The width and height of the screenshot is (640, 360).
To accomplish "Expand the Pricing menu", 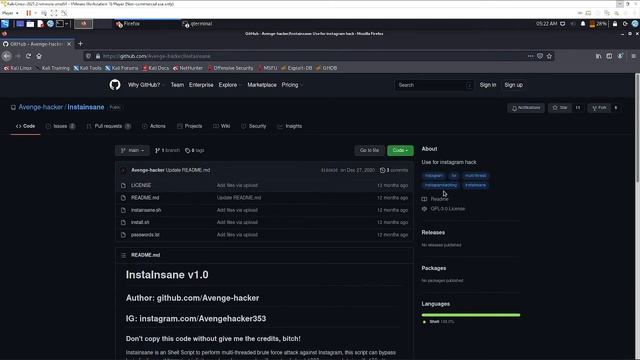I will point(292,85).
